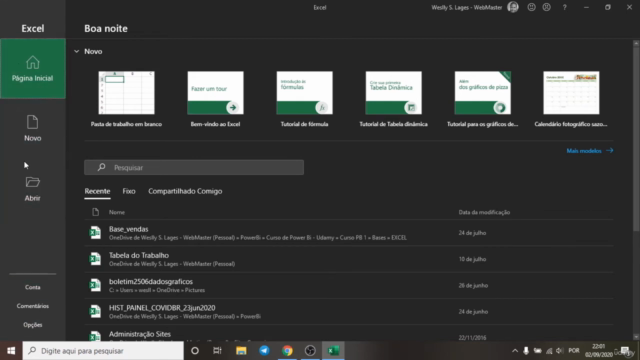
Task: Open Calendário fotográfico sazonal template
Action: pos(571,99)
